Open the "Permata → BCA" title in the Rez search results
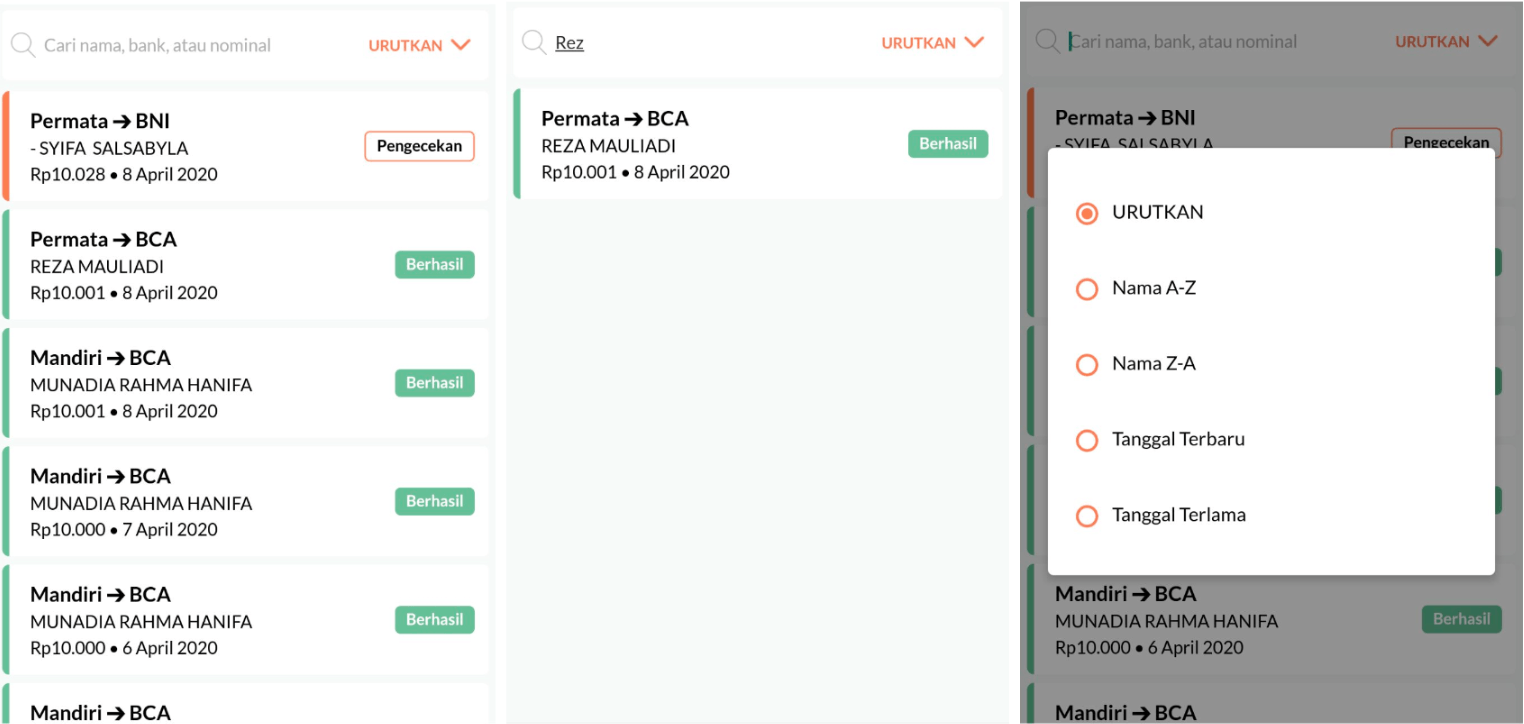Viewport: 1524px width, 724px height. 615,119
